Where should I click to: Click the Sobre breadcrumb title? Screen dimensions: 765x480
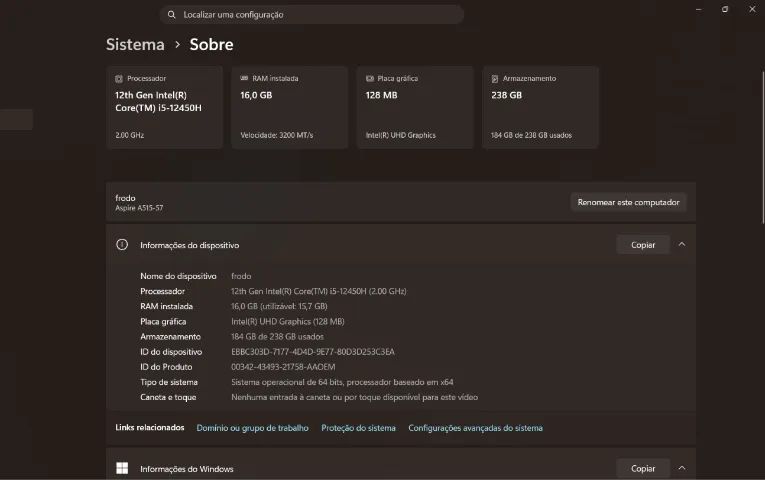[x=211, y=44]
